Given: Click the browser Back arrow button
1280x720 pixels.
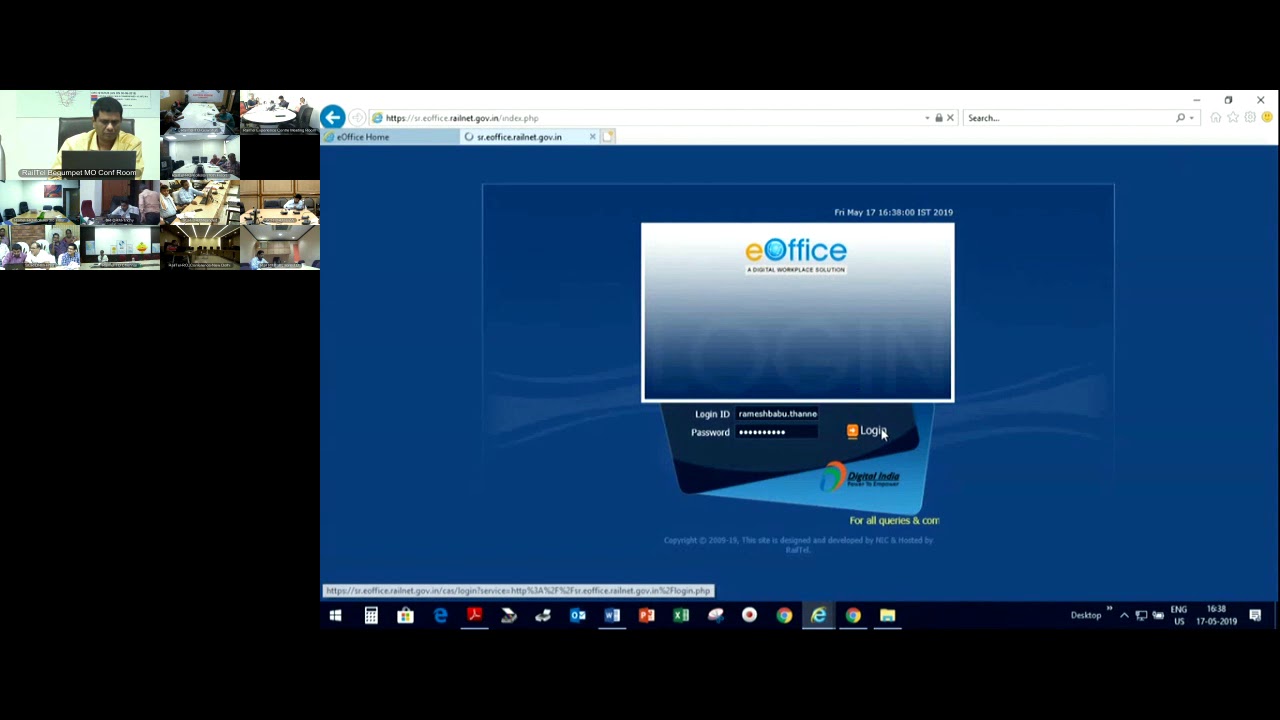Looking at the screenshot, I should point(333,117).
